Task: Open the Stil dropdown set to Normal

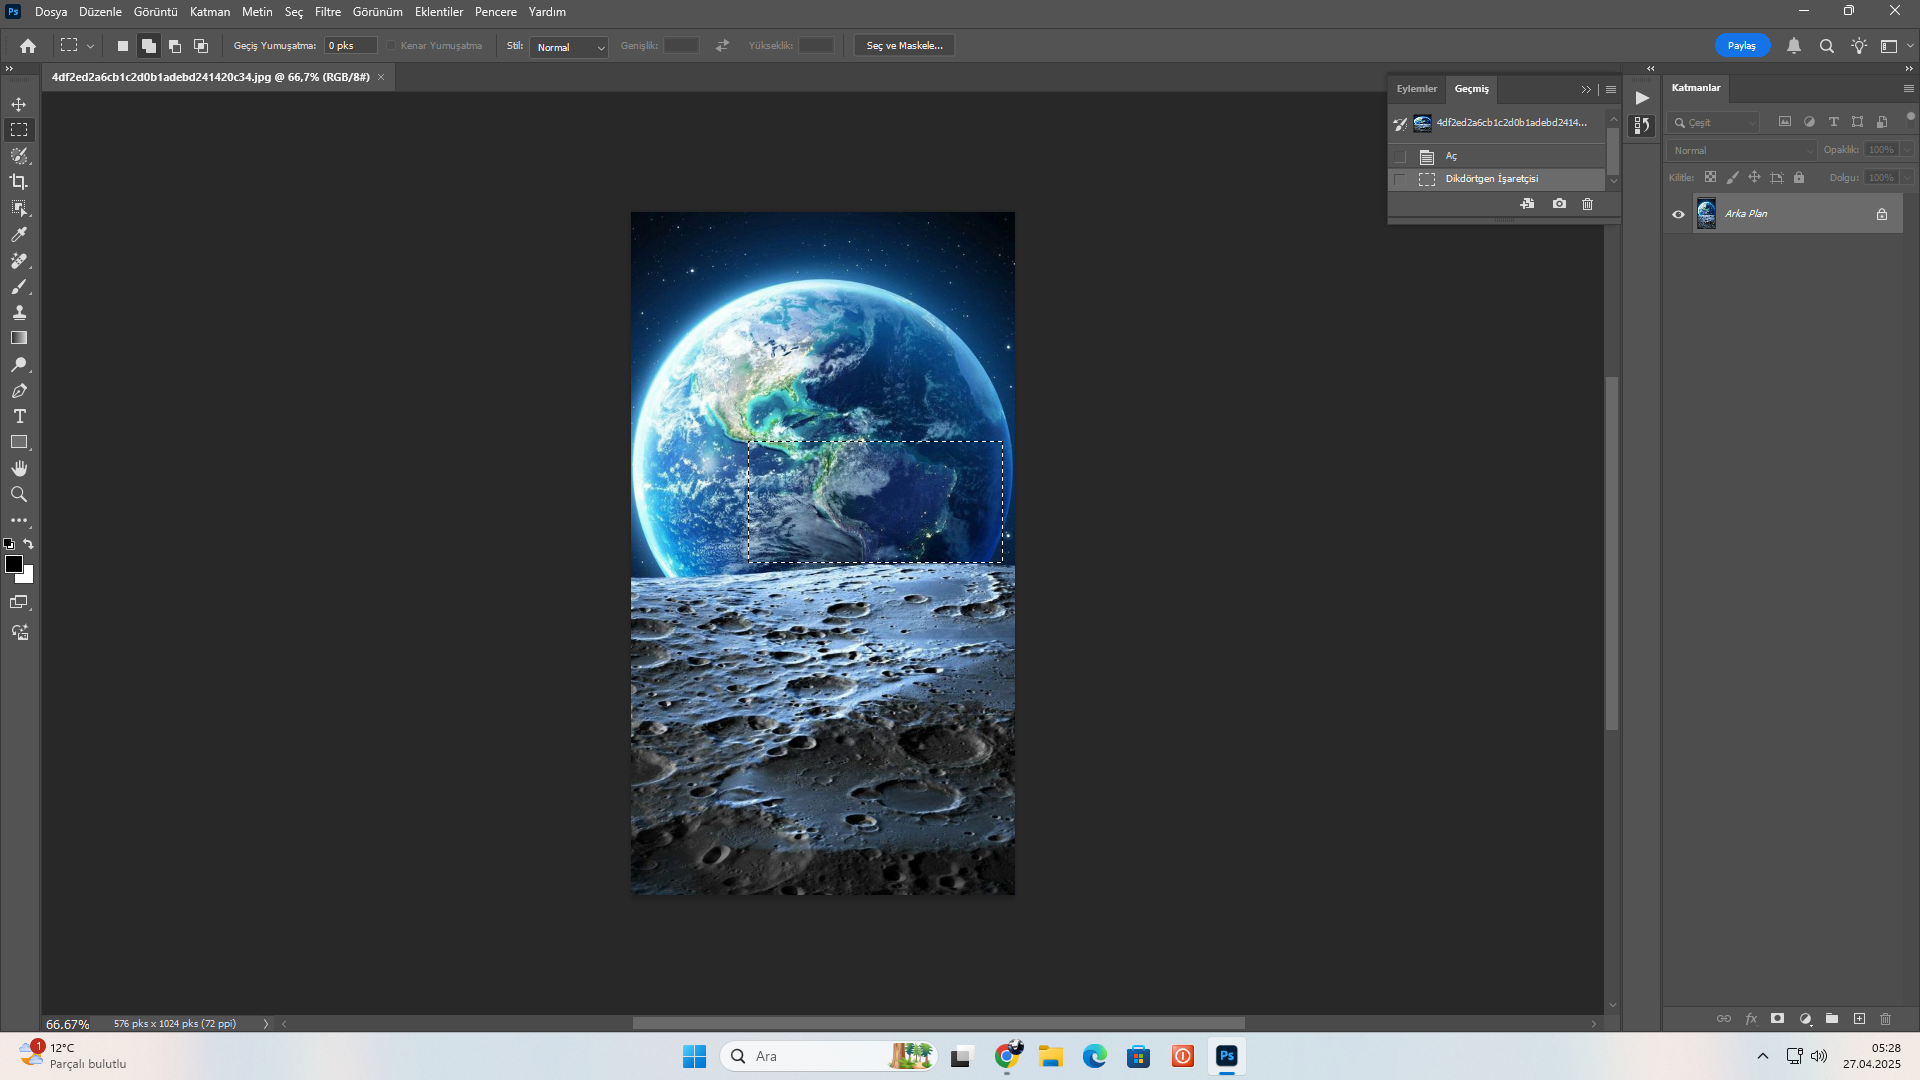Action: [x=569, y=47]
